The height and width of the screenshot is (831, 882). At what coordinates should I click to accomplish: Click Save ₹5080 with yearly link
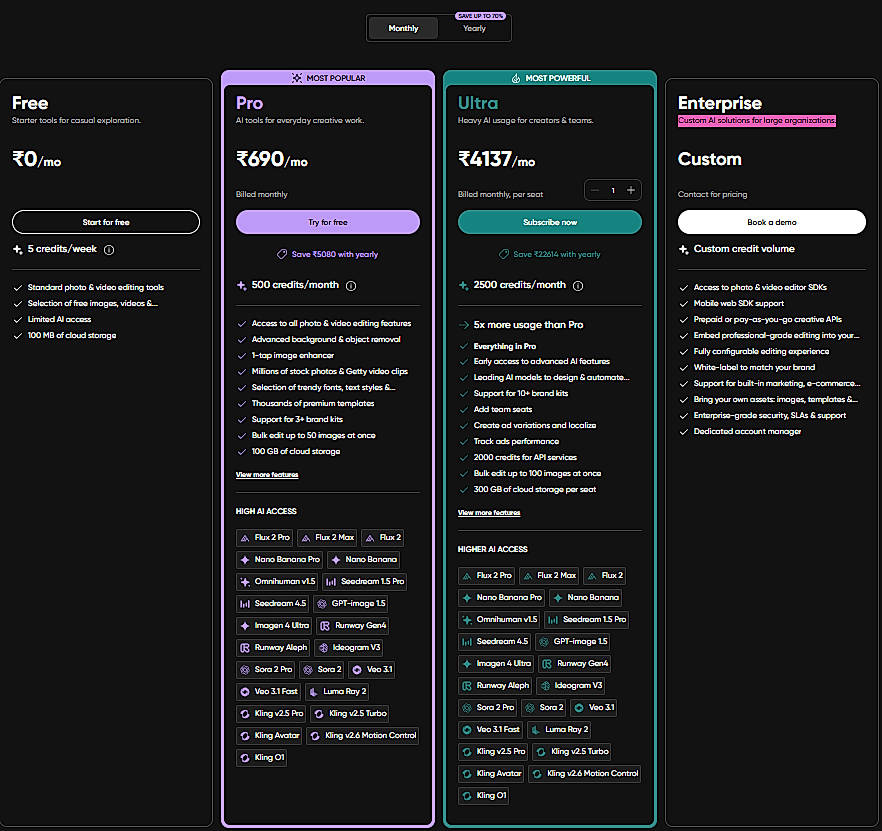coord(328,254)
